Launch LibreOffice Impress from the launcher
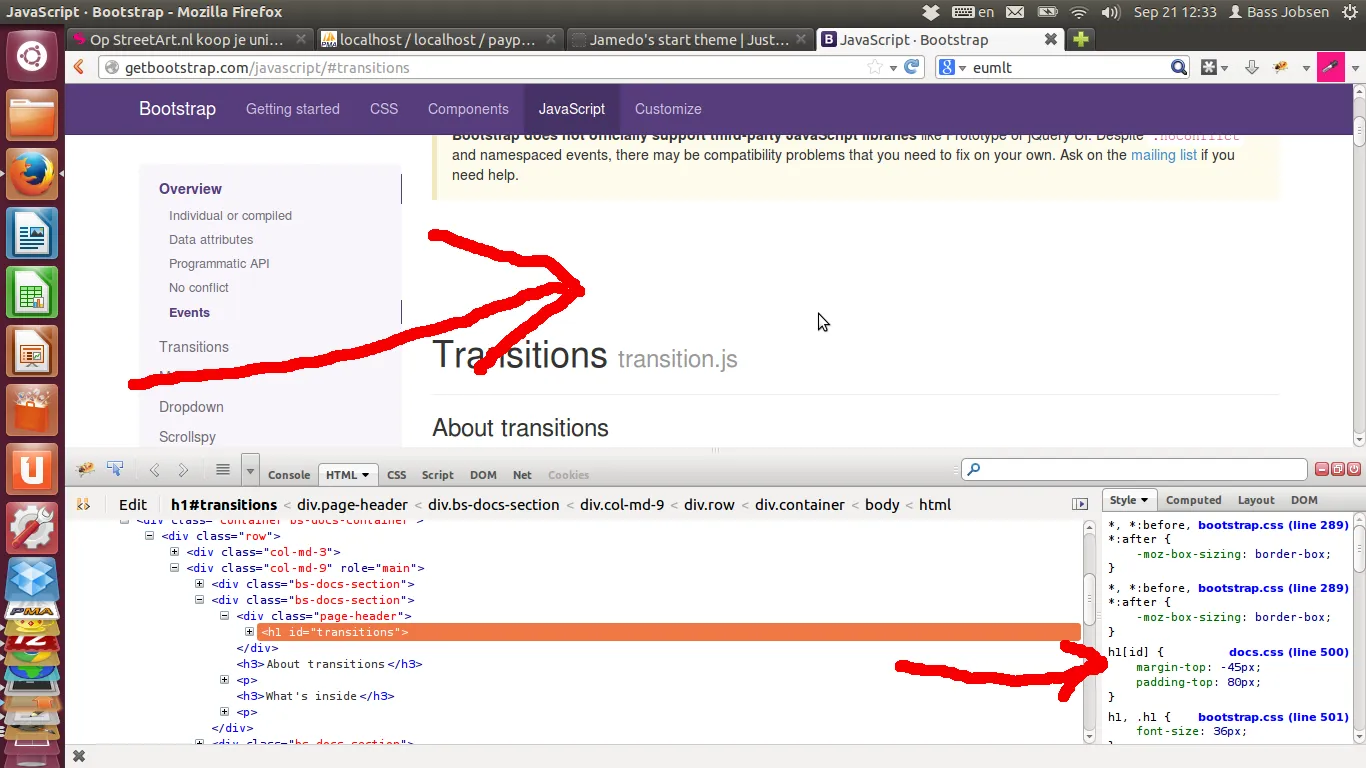The width and height of the screenshot is (1366, 768). 32,352
